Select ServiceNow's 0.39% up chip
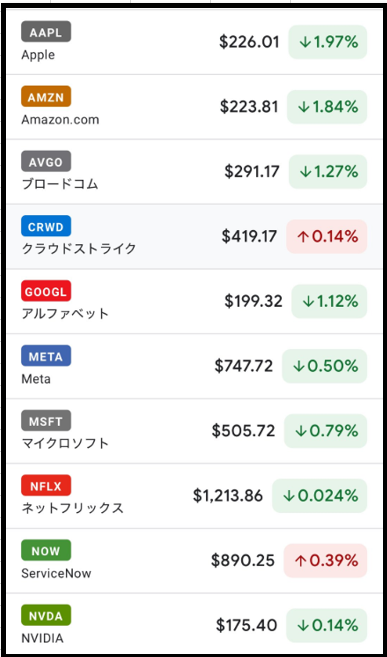Screen dimensions: 387x657 tap(325, 561)
